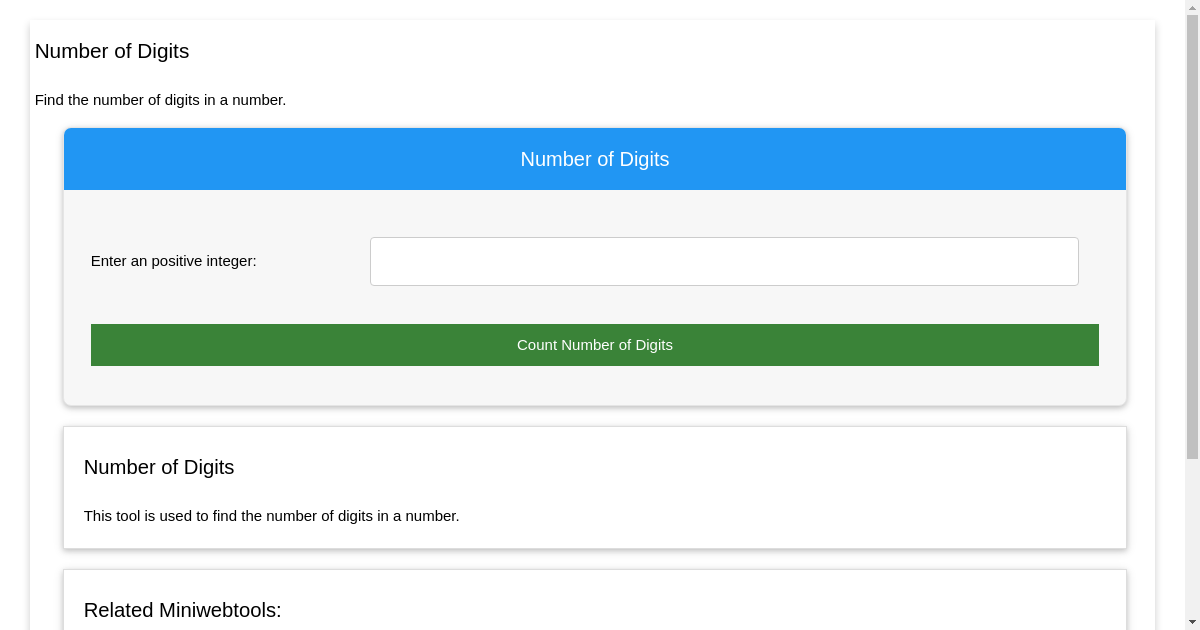The width and height of the screenshot is (1200, 630).
Task: Click the green submit bar
Action: [594, 344]
